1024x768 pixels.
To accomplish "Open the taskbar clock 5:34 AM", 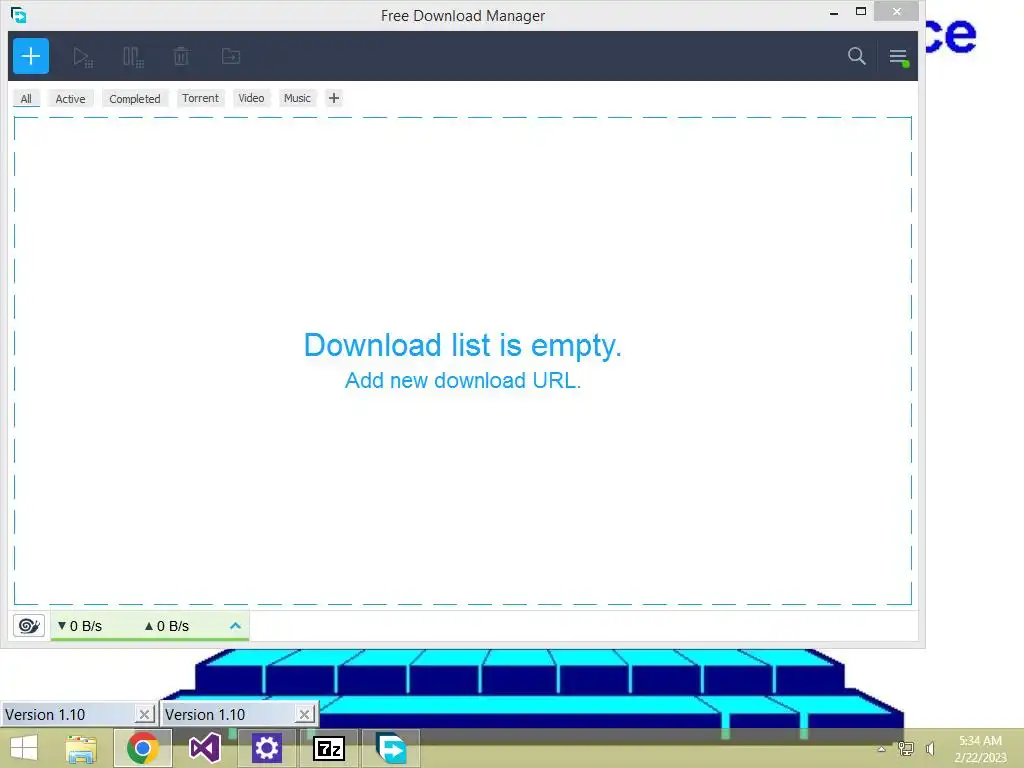I will click(x=980, y=749).
